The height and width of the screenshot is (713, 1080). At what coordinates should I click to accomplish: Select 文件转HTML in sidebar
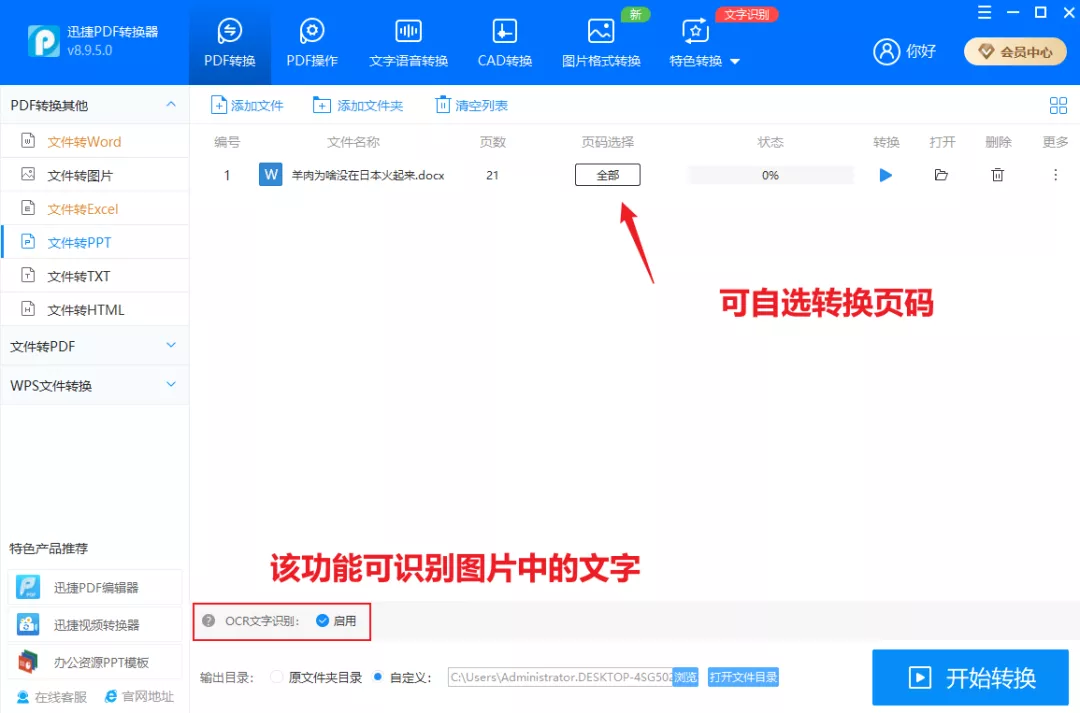[95, 310]
